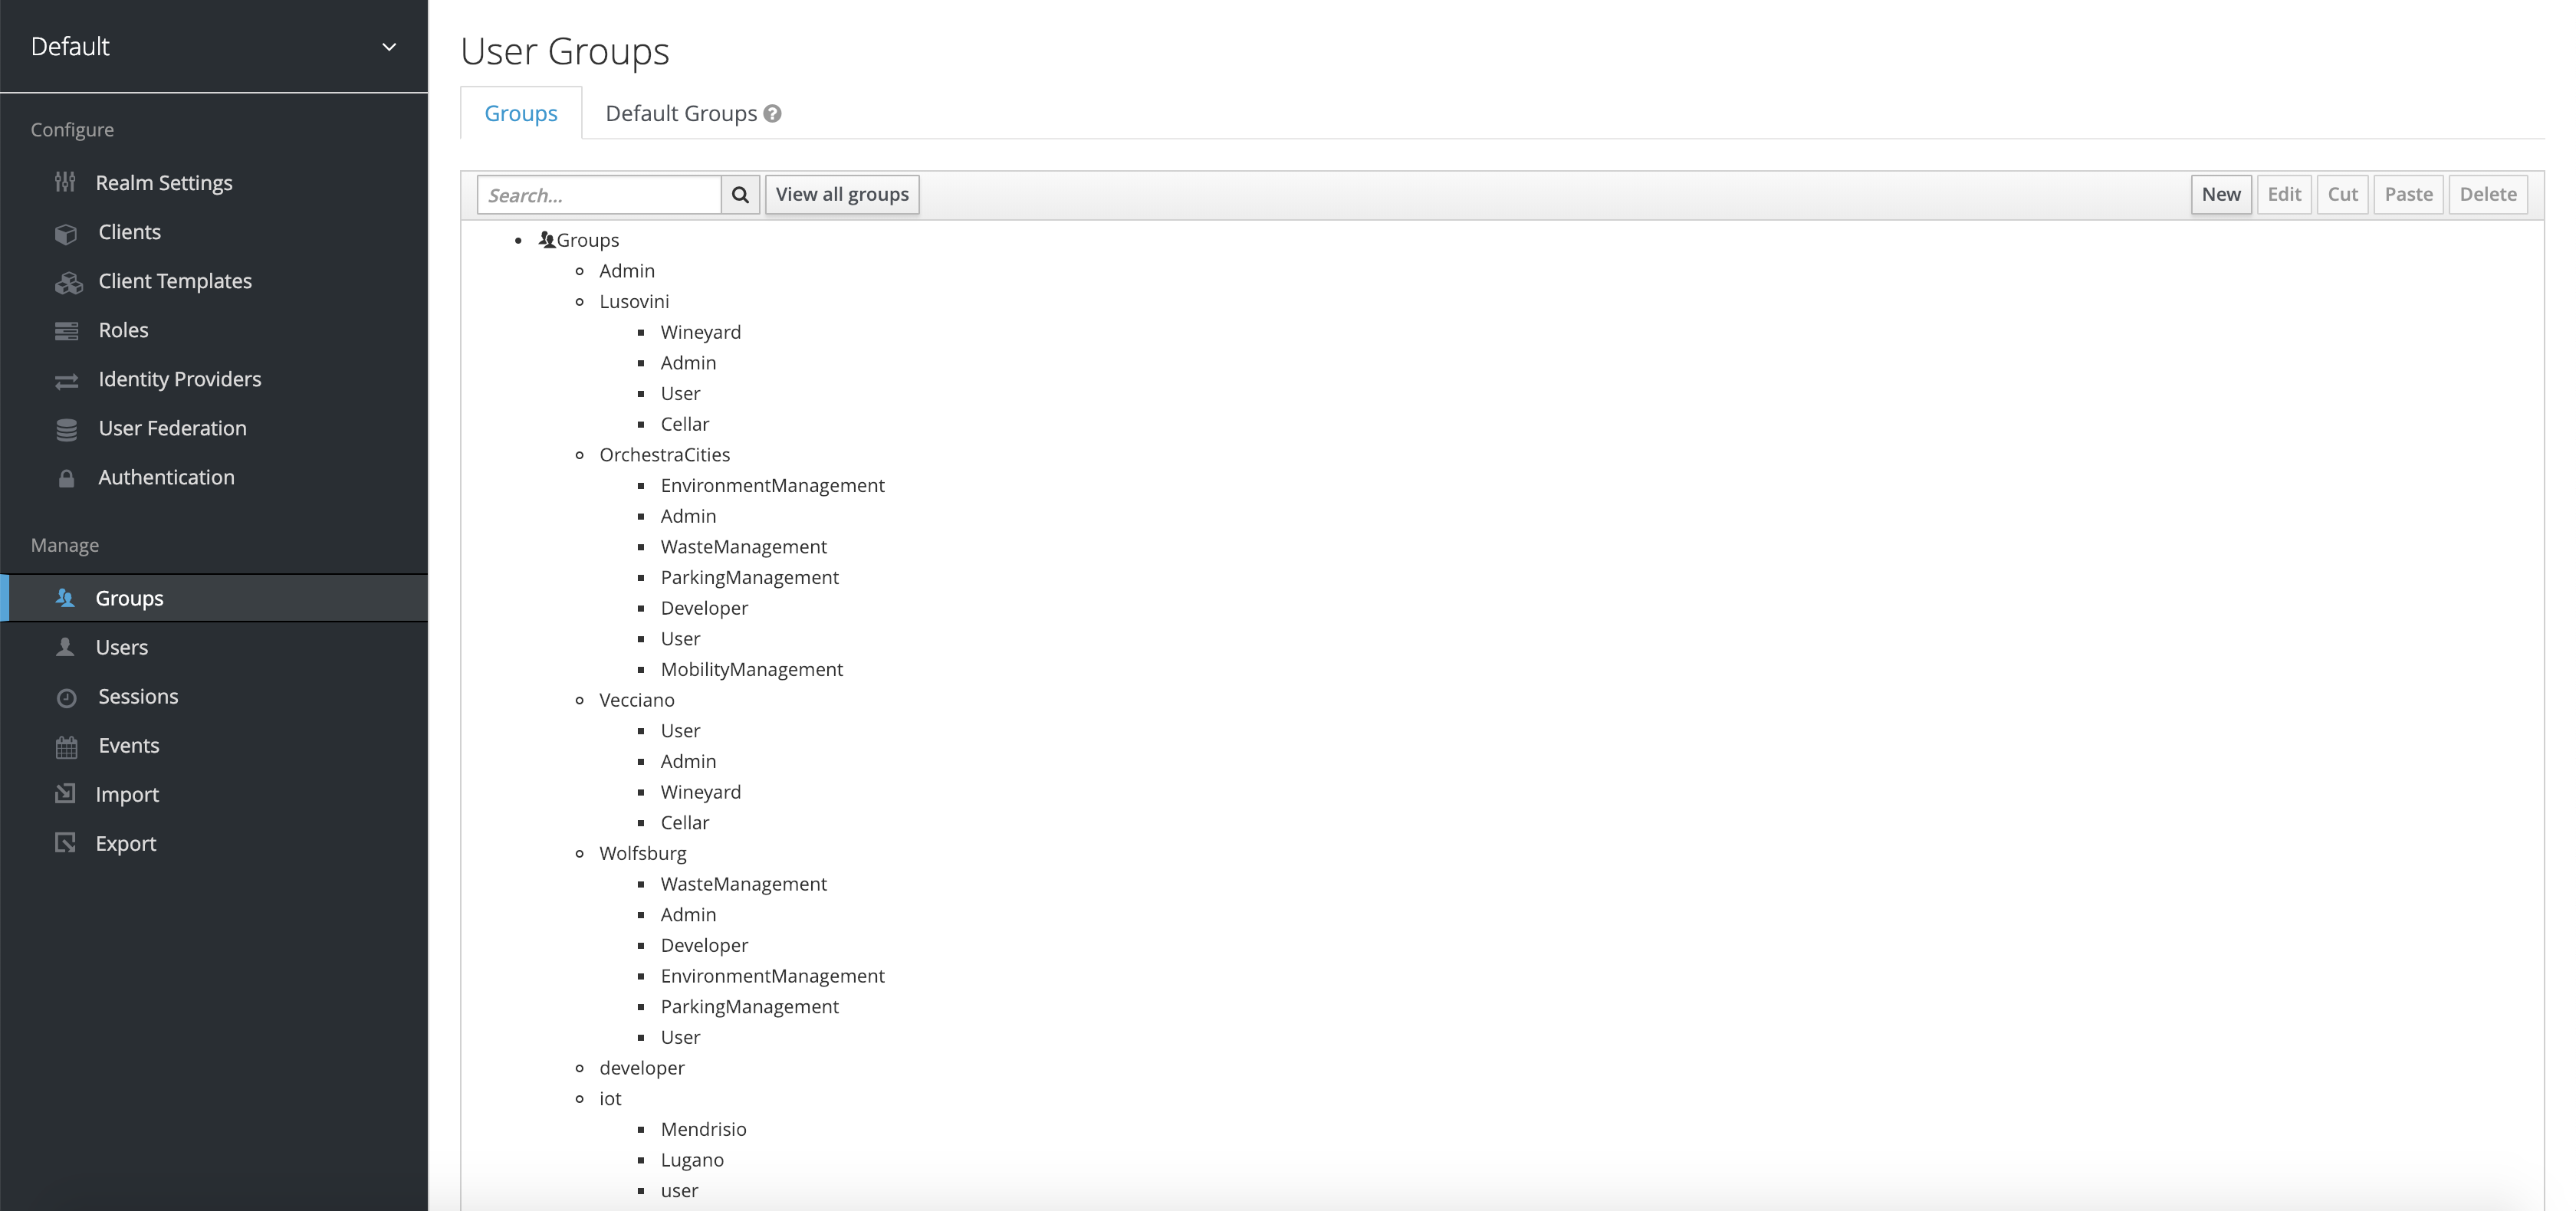Select the Lusovini group node
This screenshot has width=2576, height=1211.
pos(634,302)
